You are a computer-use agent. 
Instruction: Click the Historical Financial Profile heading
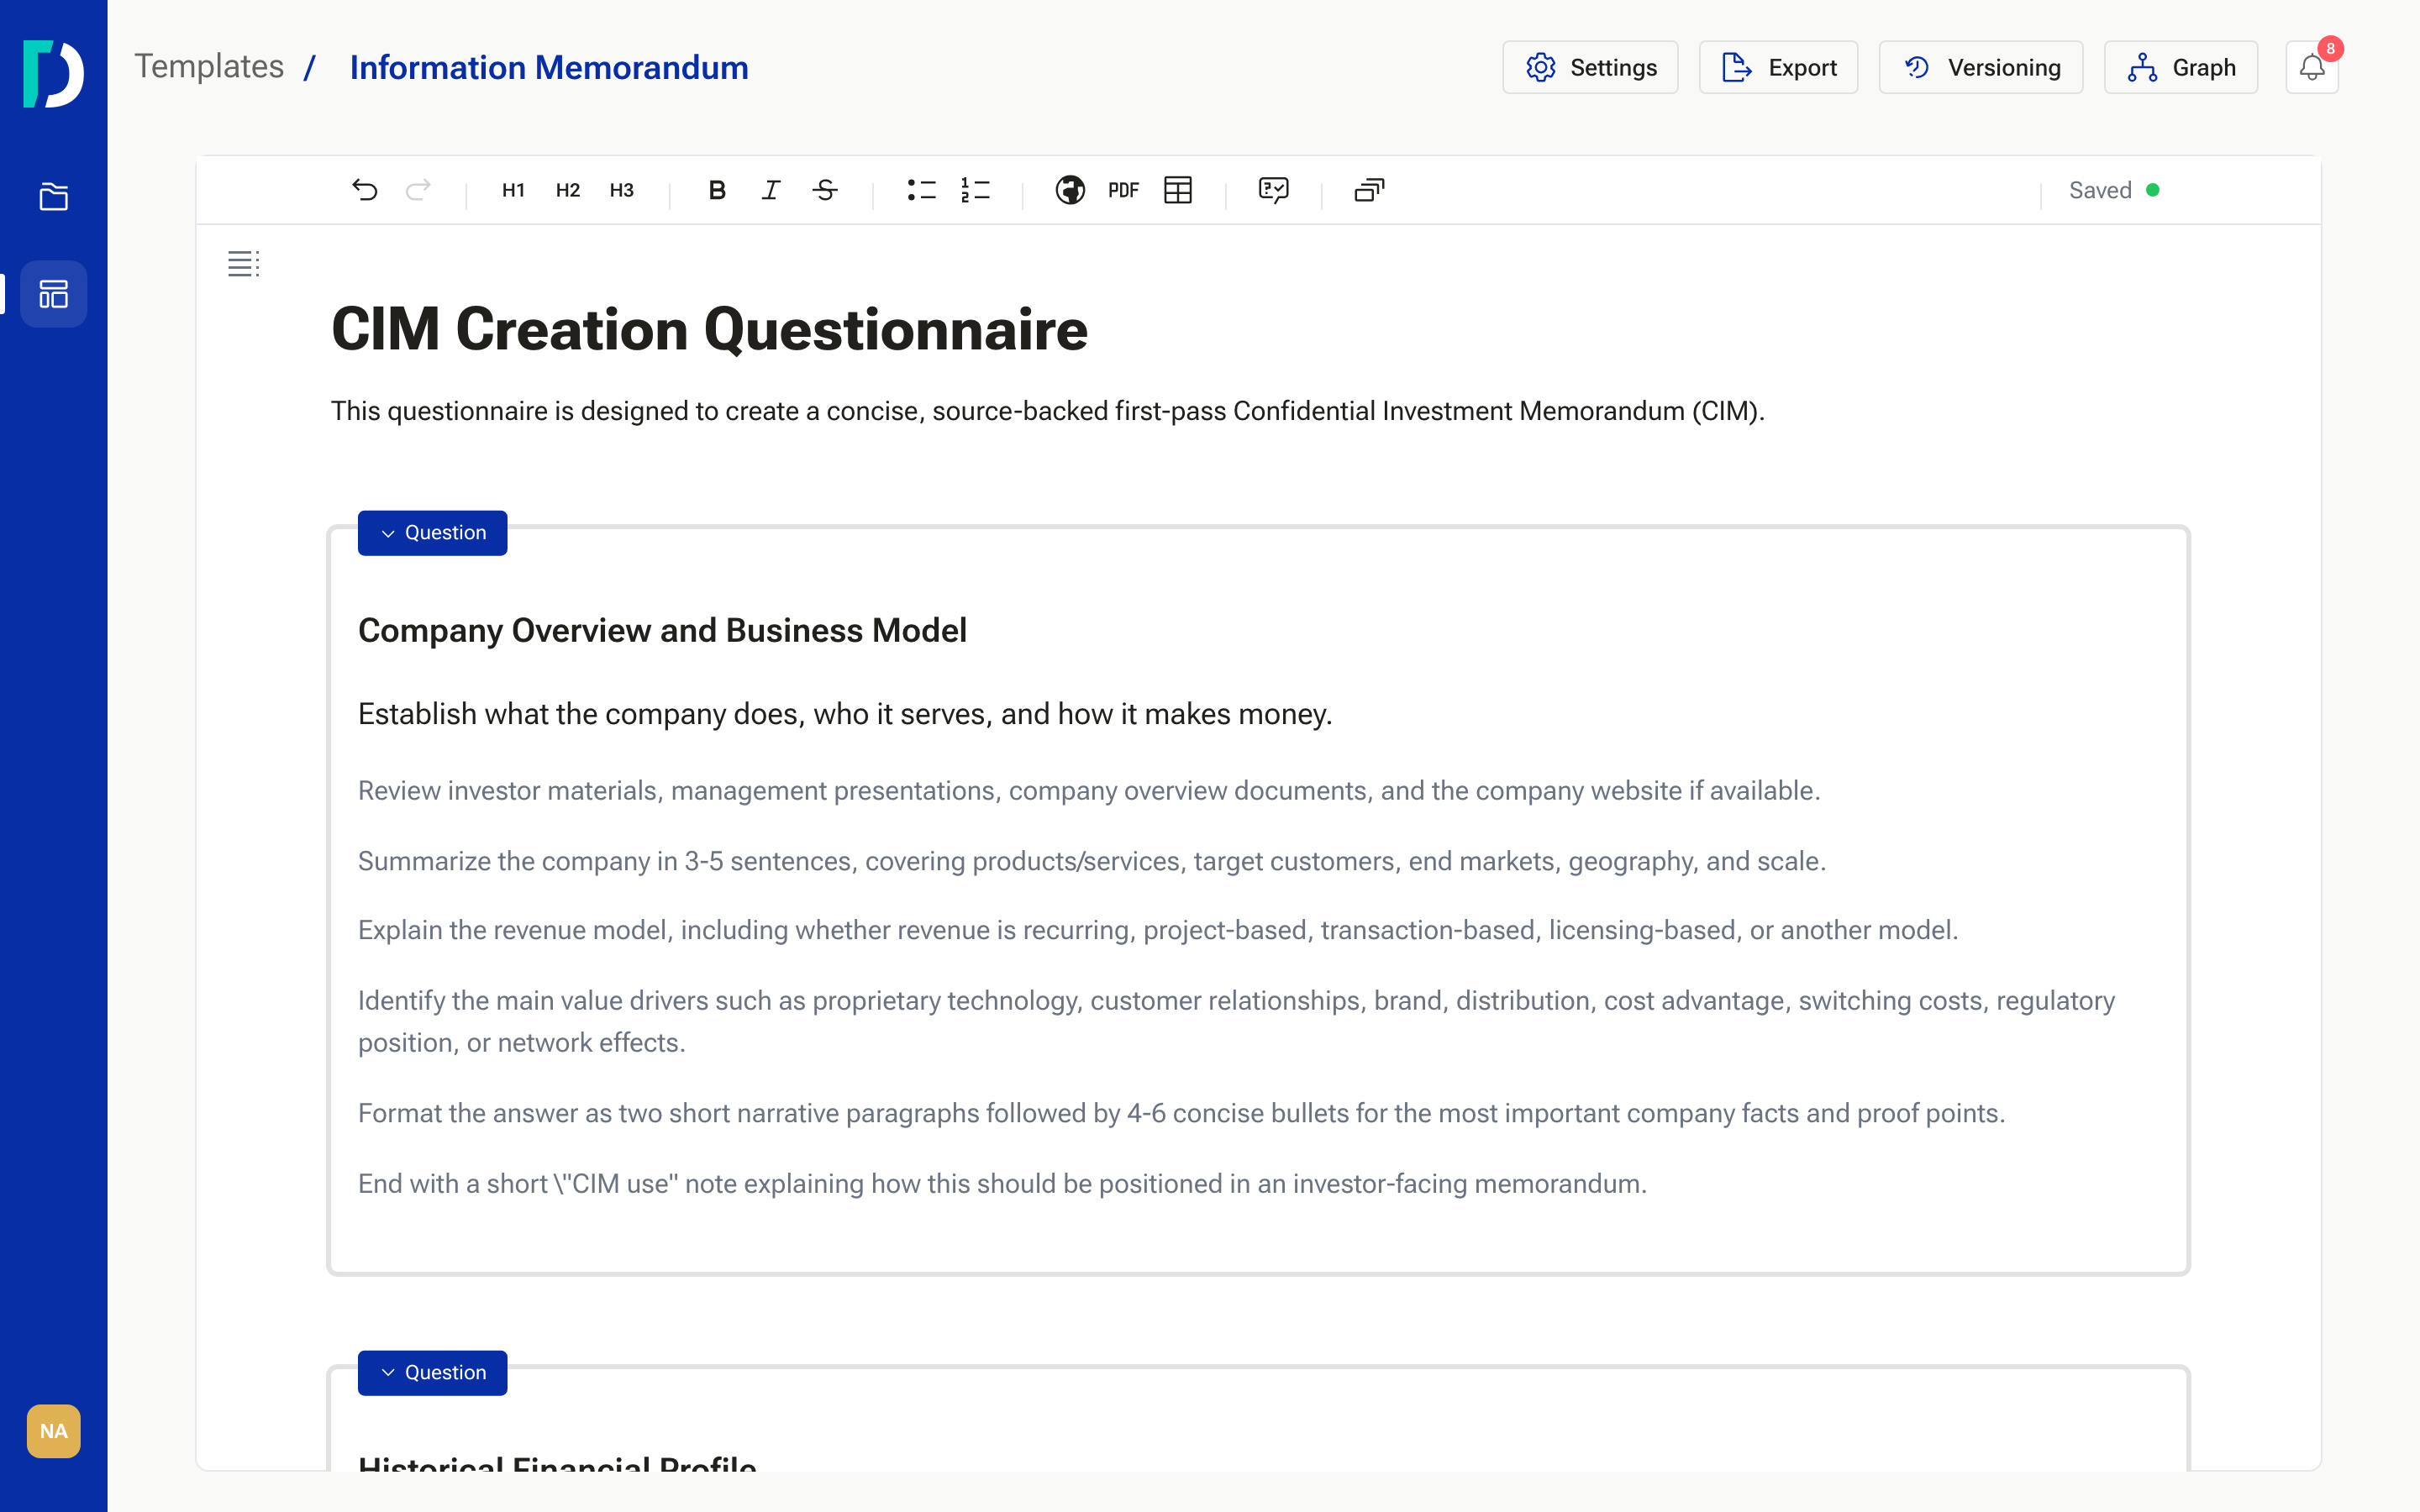tap(557, 1463)
